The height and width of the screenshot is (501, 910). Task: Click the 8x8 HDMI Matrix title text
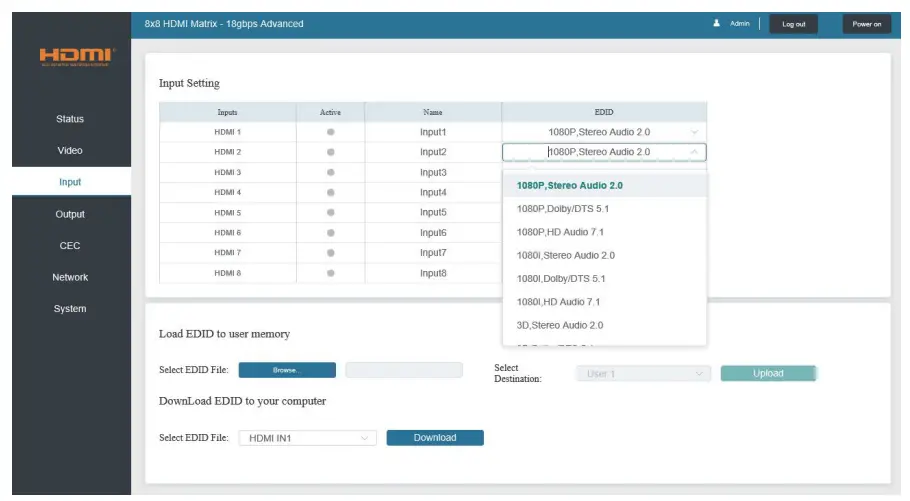[x=224, y=24]
